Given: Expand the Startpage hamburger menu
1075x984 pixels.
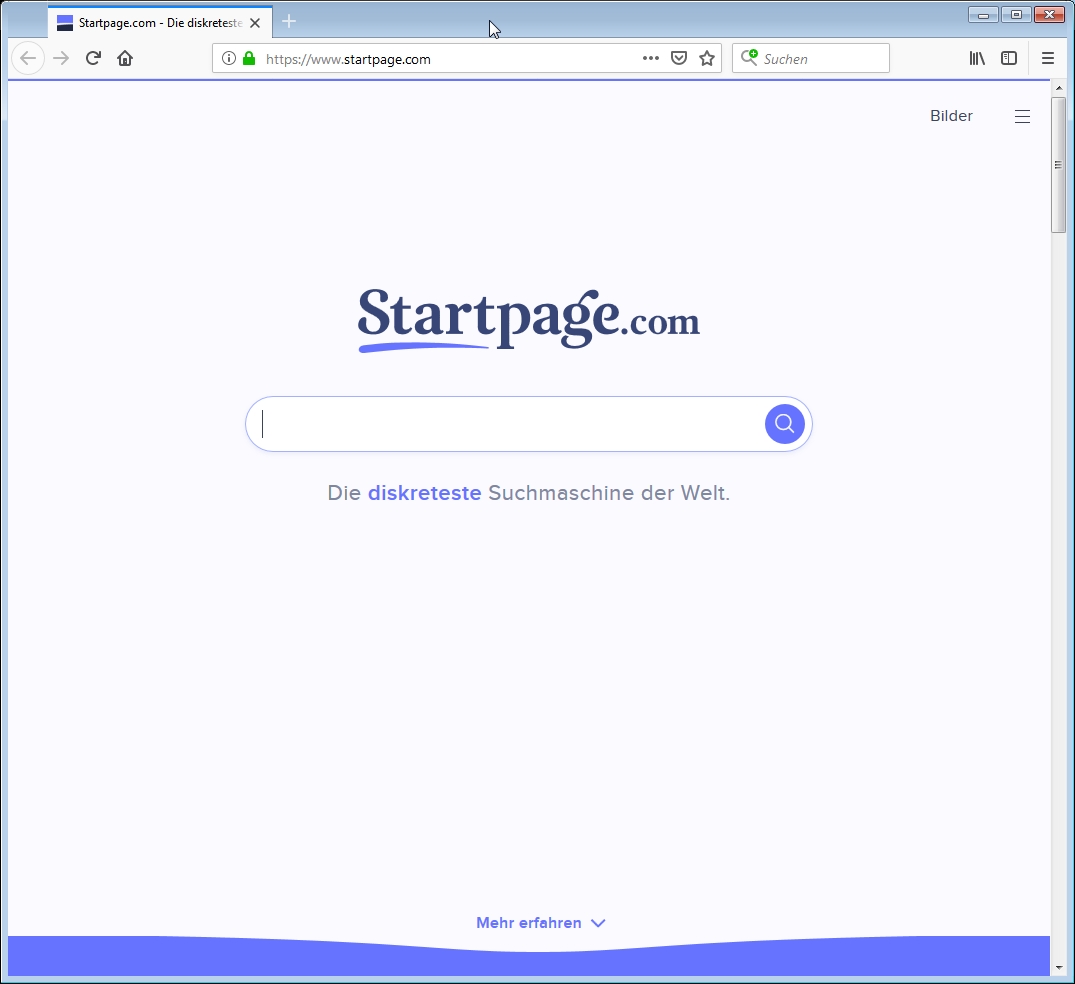Looking at the screenshot, I should pos(1022,117).
